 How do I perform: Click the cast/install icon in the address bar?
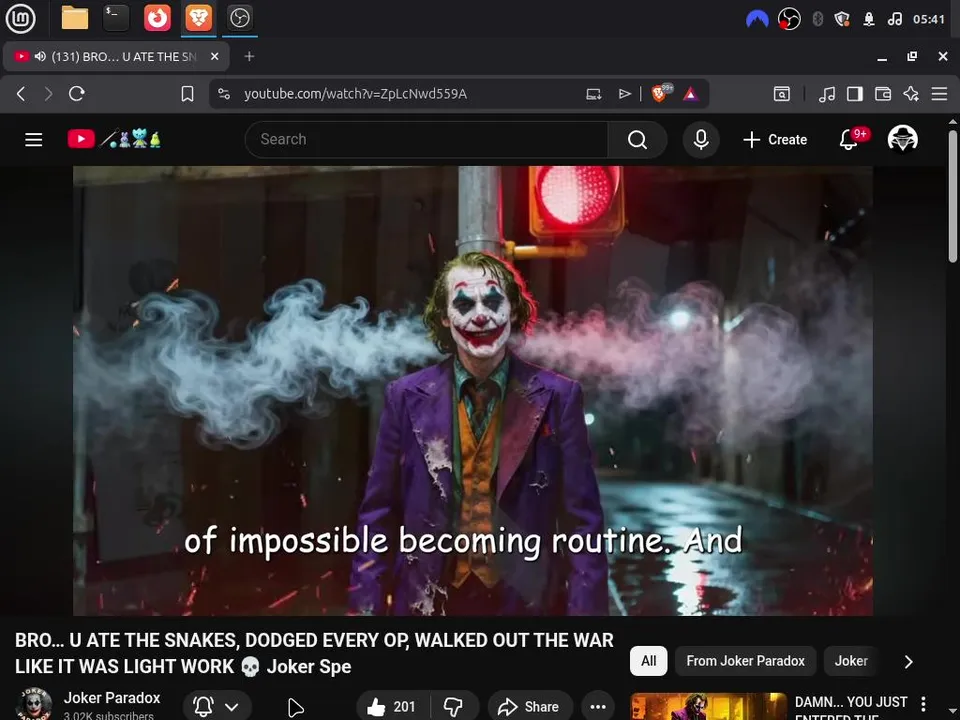[593, 94]
